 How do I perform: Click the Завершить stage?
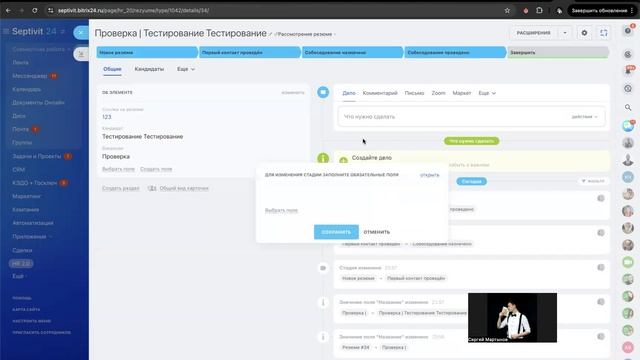tap(558, 52)
